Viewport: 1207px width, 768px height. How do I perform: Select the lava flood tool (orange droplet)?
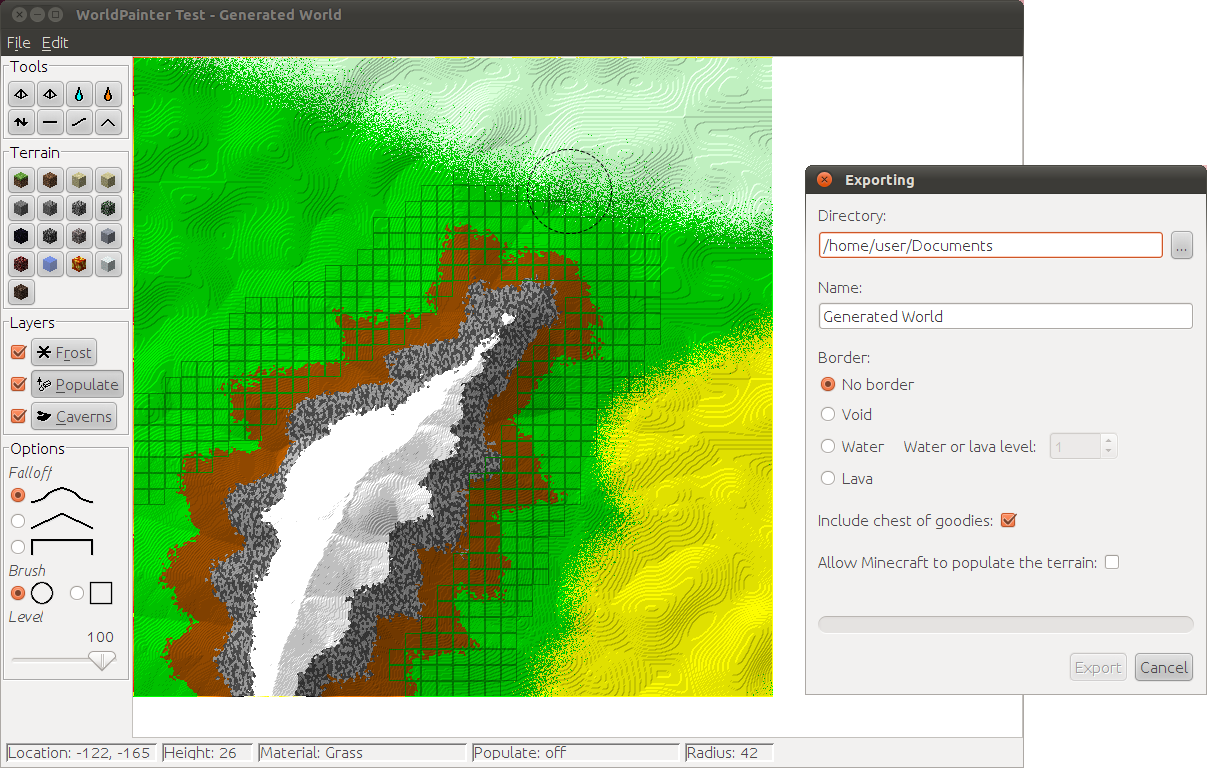(x=108, y=94)
